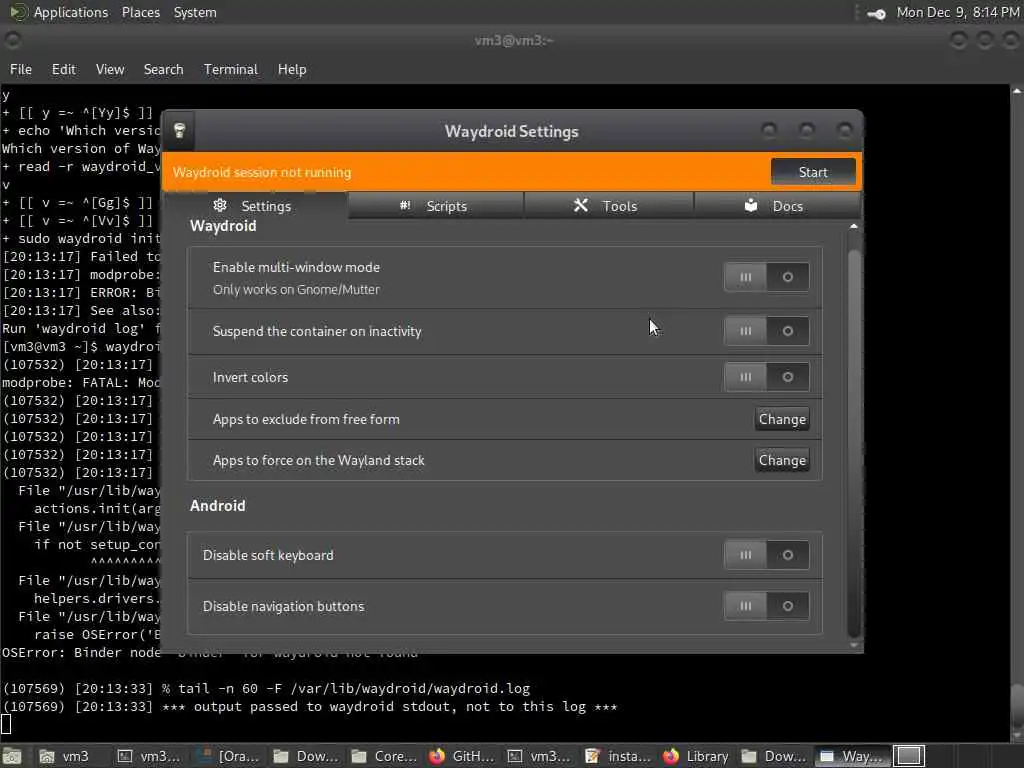1024x768 pixels.
Task: Switch to the Way... taskbar item
Action: coord(853,756)
